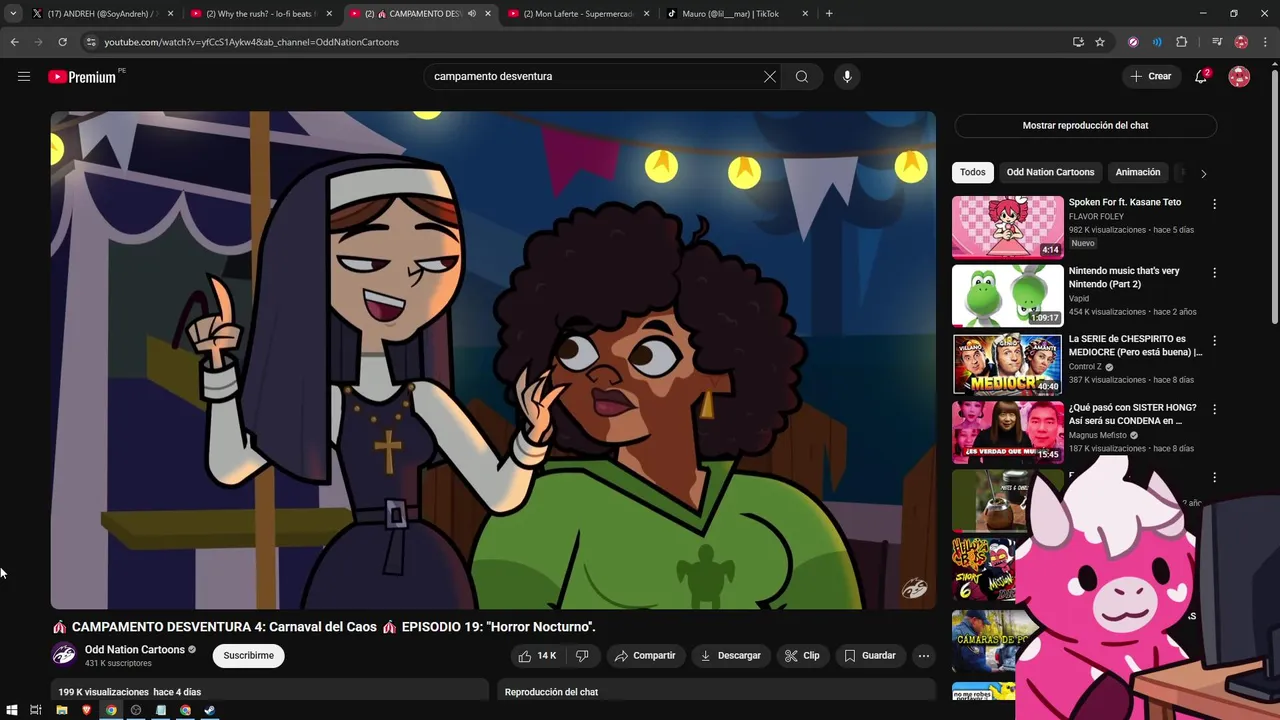Open Spoken For ft. Kasane Teto title

coord(1125,202)
